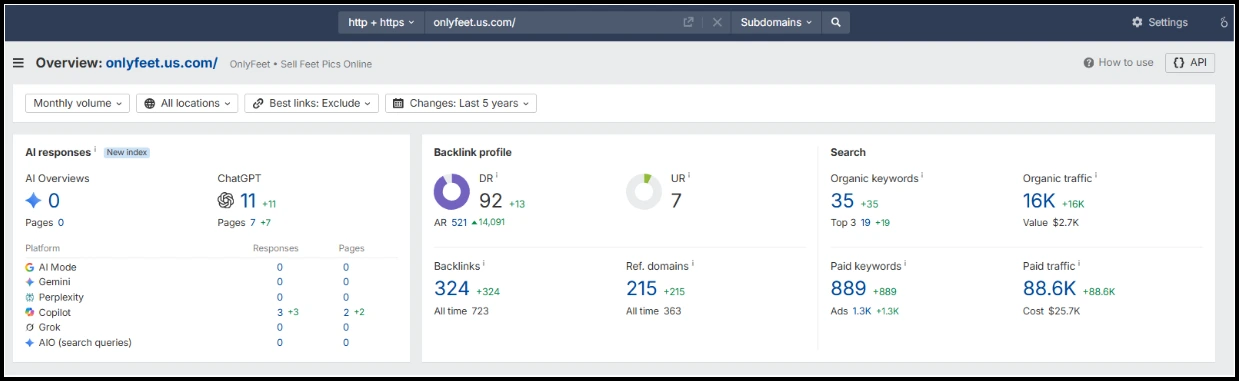Click the UR donut chart
The height and width of the screenshot is (381, 1239).
pyautogui.click(x=644, y=192)
